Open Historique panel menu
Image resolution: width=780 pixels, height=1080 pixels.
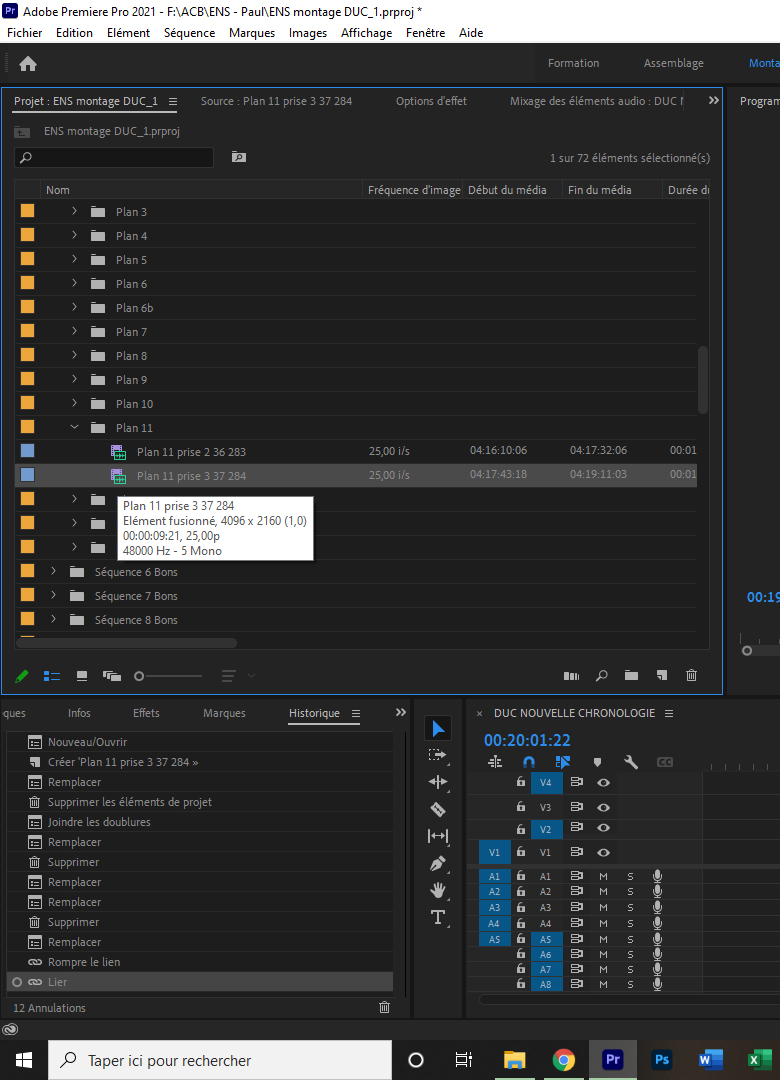(x=356, y=714)
